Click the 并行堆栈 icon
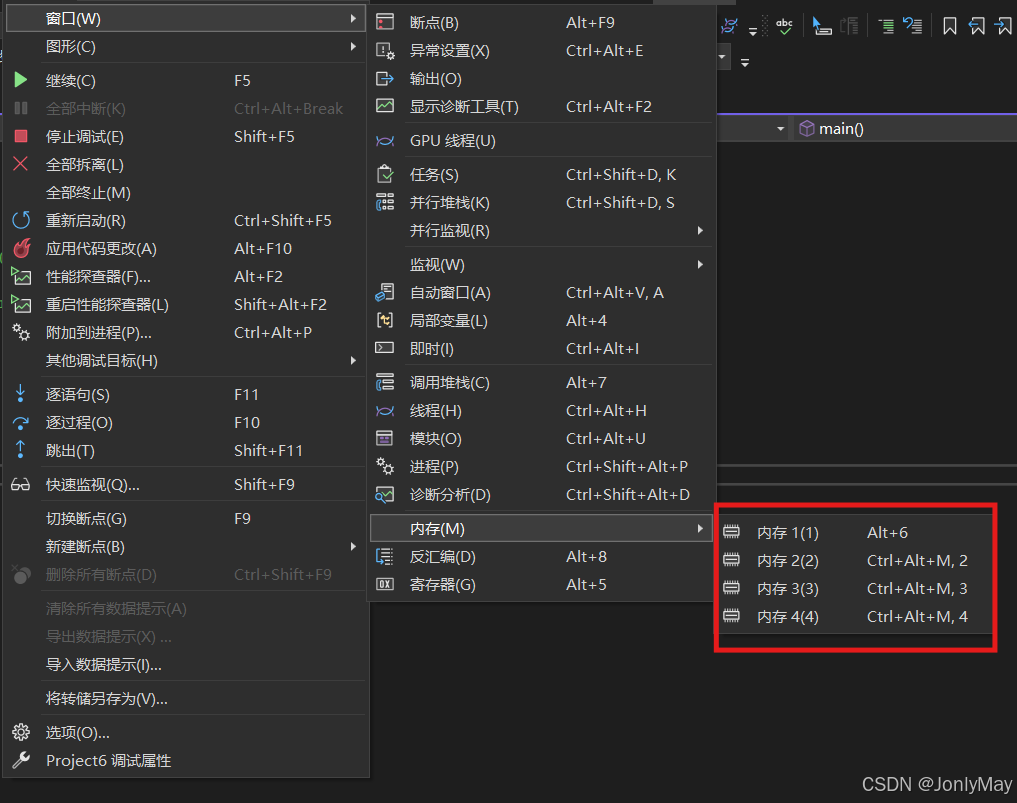 click(x=385, y=202)
